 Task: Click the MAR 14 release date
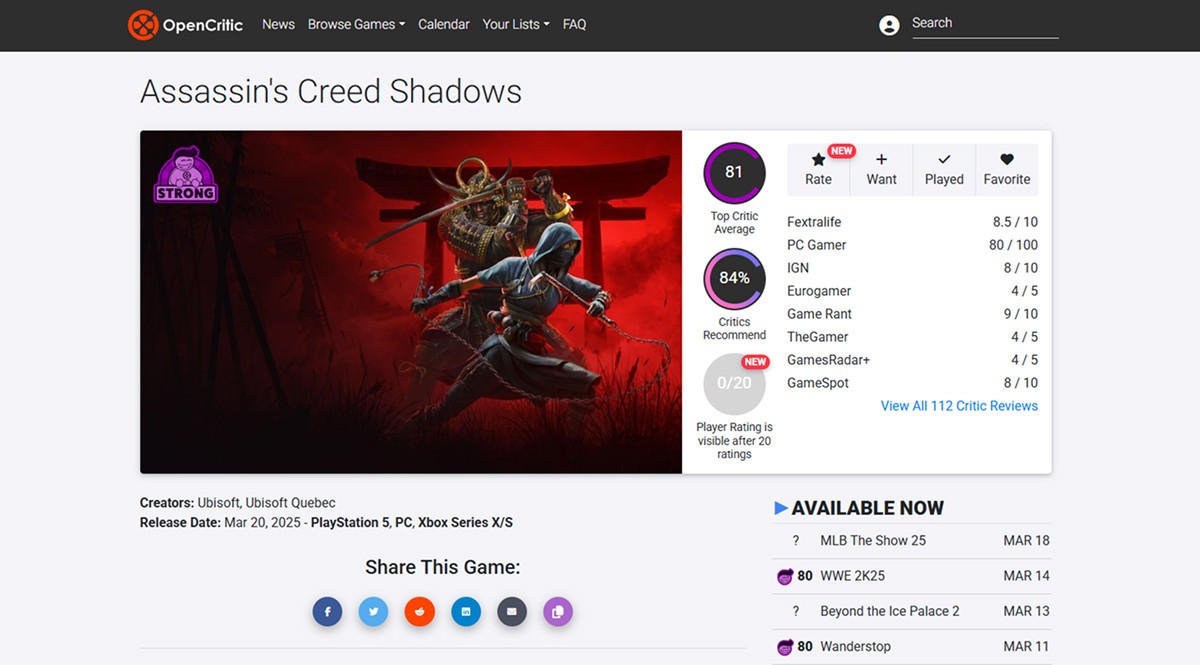(x=1026, y=576)
